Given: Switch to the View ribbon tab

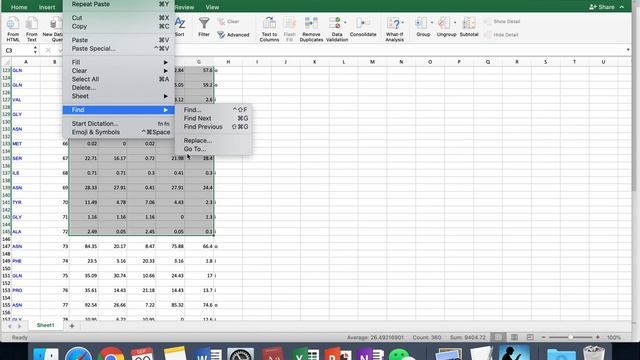Looking at the screenshot, I should tap(212, 7).
